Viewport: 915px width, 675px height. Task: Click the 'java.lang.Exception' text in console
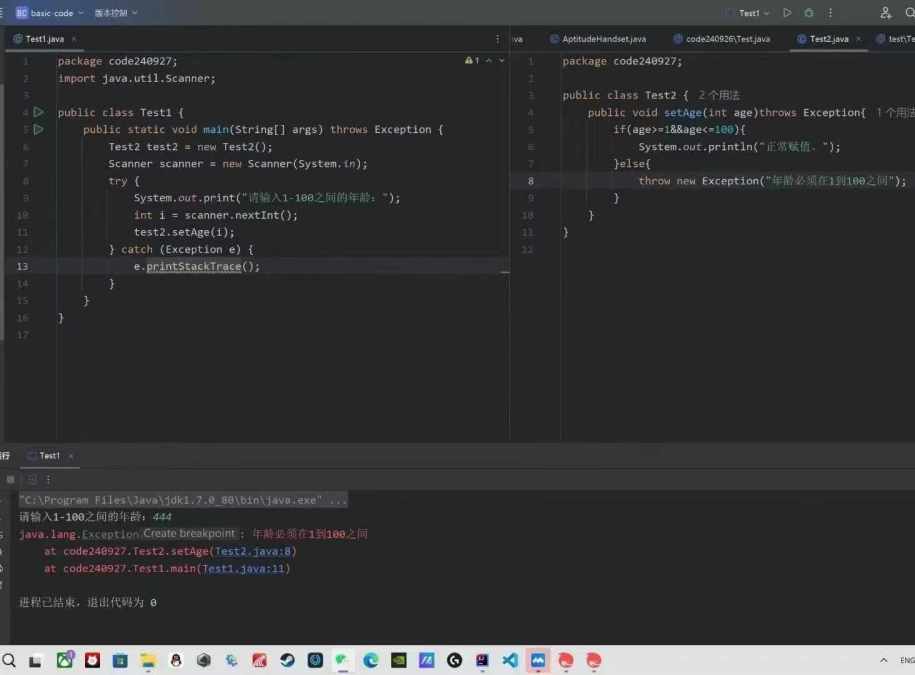(x=79, y=534)
